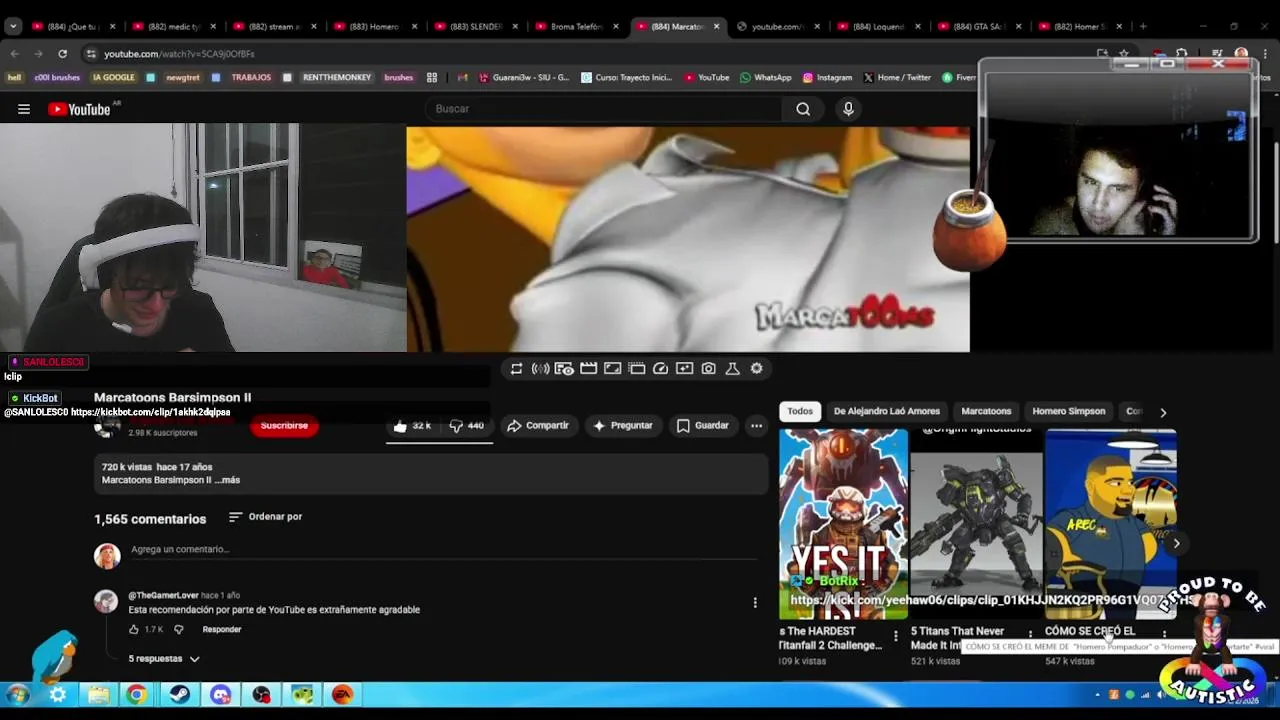Open the 5 Titans That Never thumbnail
This screenshot has width=1280, height=720.
click(976, 524)
